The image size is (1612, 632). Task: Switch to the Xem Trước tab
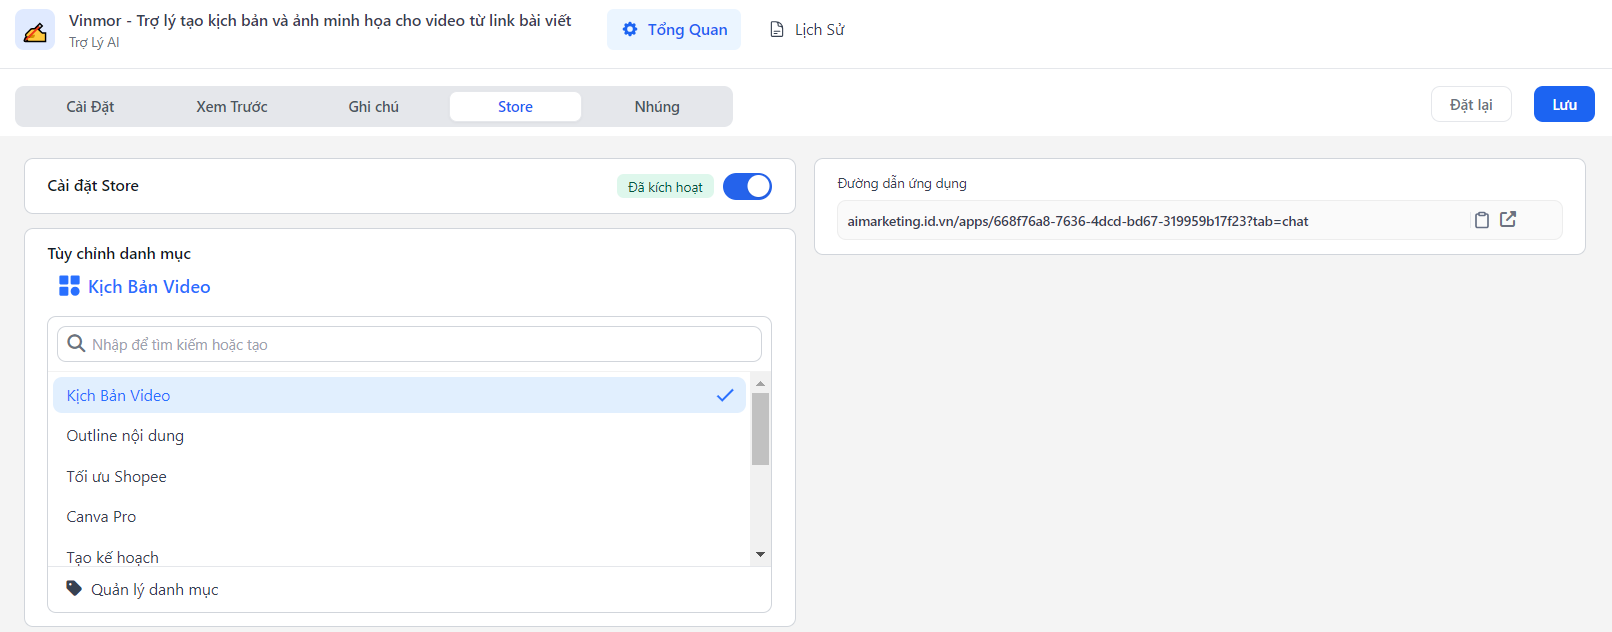[231, 107]
